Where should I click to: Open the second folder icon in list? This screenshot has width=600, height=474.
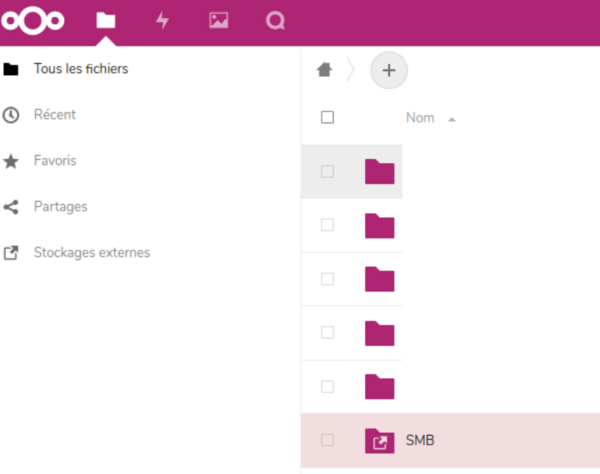click(x=380, y=226)
